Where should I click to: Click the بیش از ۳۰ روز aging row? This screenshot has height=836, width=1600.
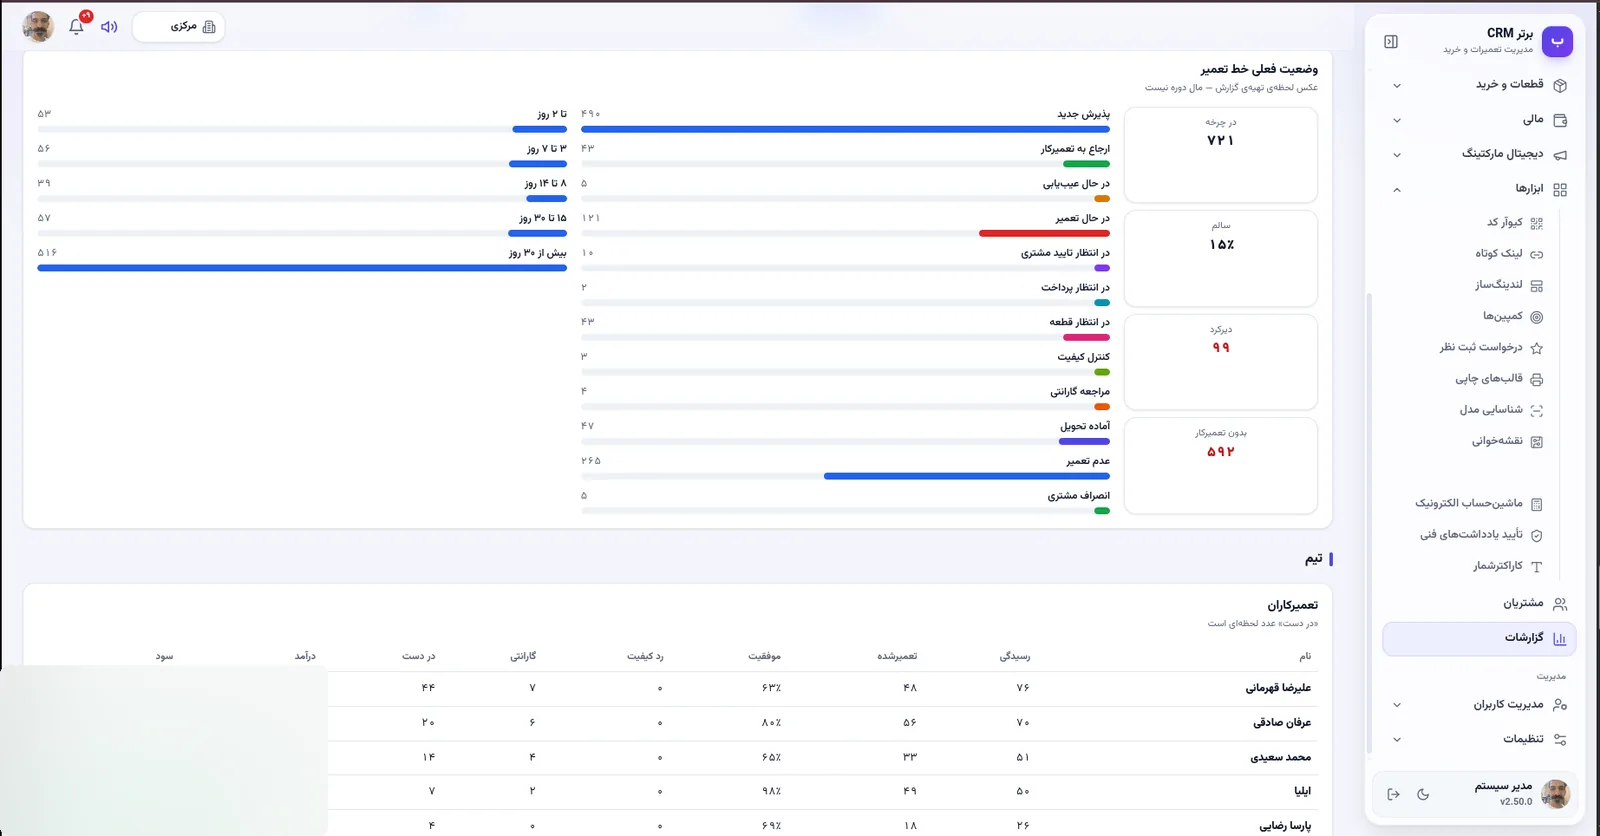point(302,259)
